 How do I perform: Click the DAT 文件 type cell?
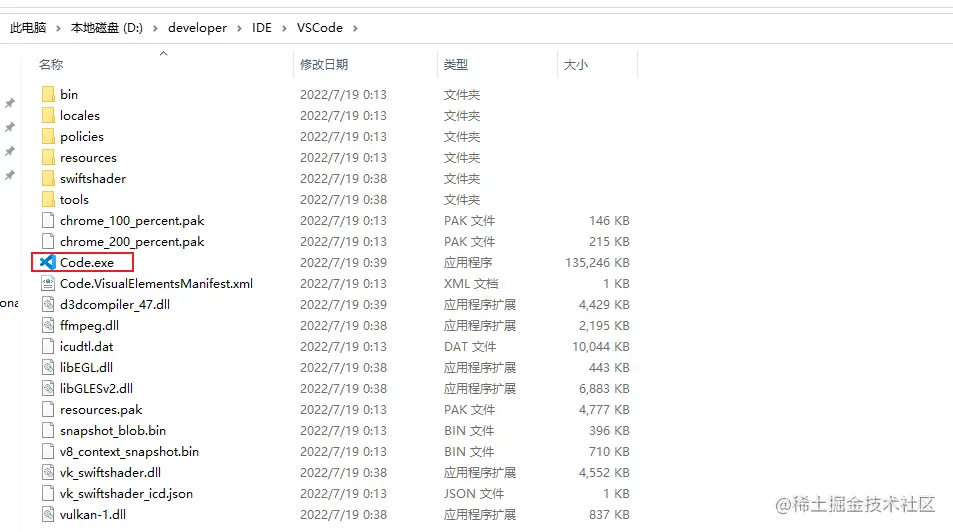[470, 347]
